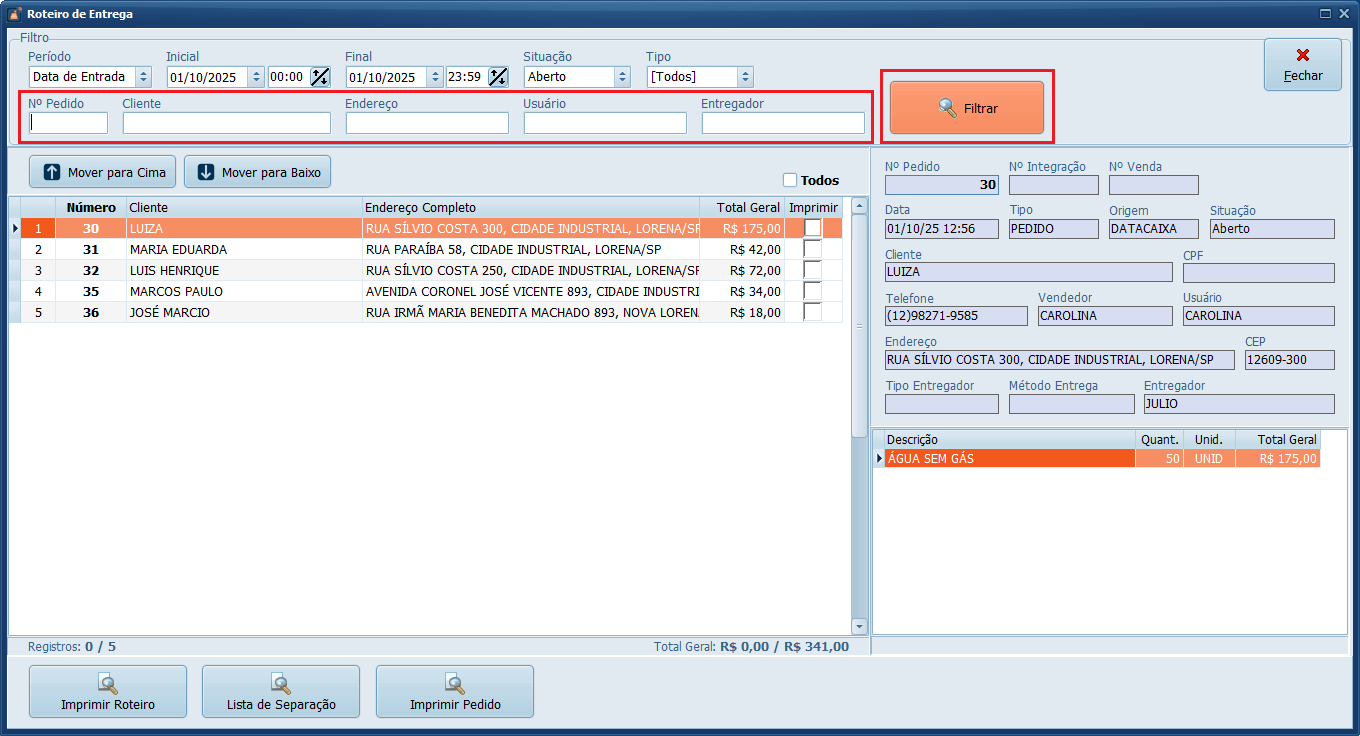Click clock icon beside final time 23:59
This screenshot has width=1360, height=736.
498,77
